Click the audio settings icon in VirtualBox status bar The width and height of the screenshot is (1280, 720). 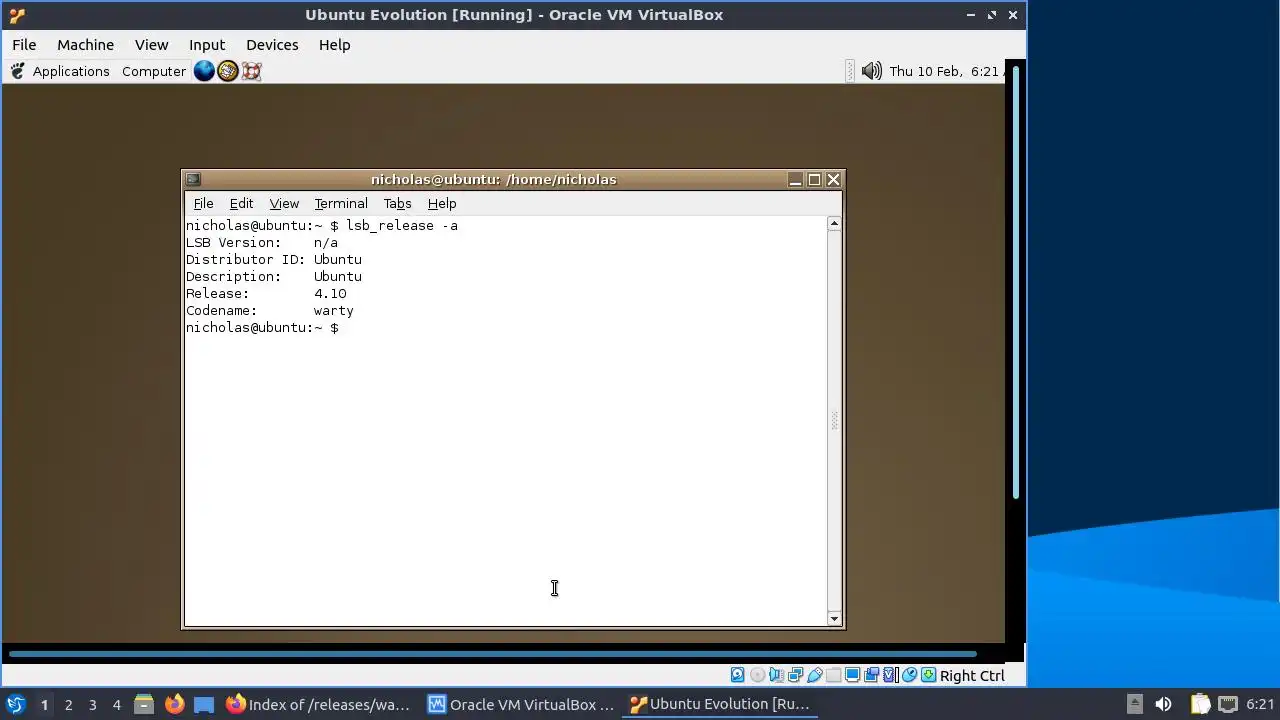point(776,675)
